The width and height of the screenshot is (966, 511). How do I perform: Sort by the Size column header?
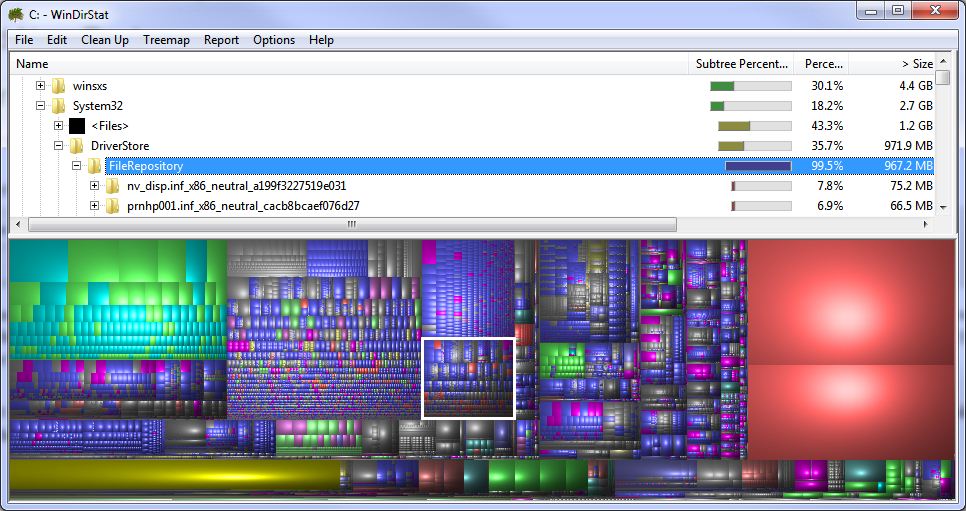[891, 63]
